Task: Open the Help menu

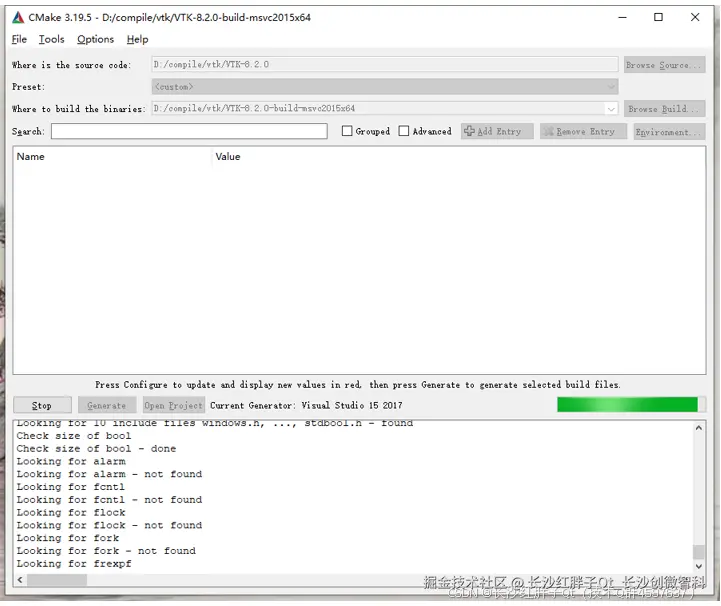Action: (137, 40)
